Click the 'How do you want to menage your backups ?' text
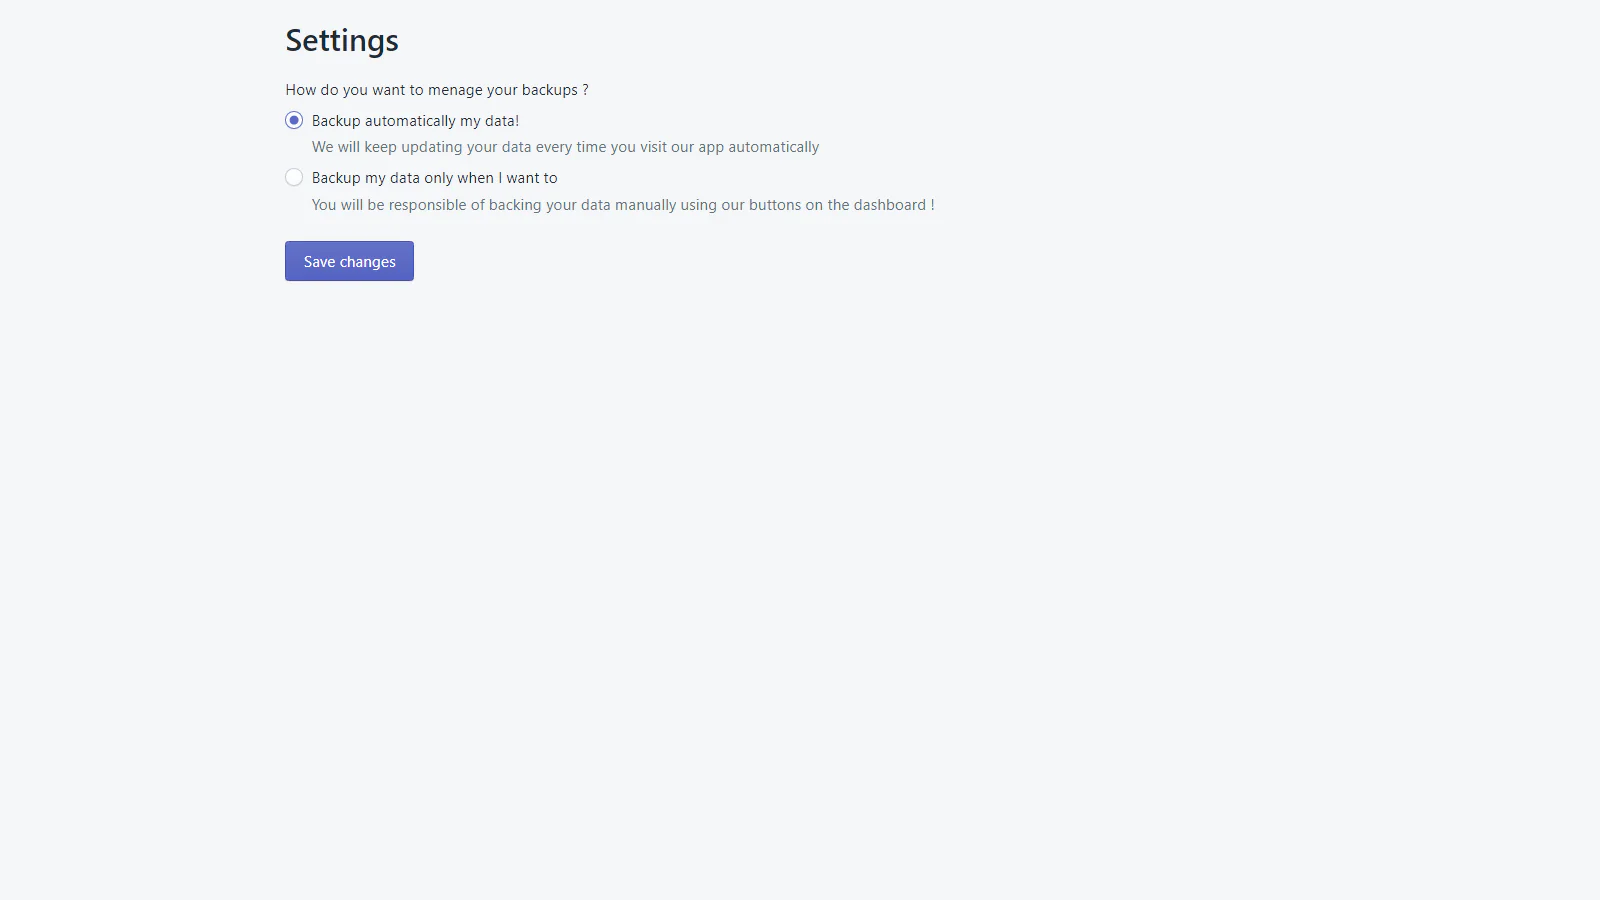 [437, 90]
